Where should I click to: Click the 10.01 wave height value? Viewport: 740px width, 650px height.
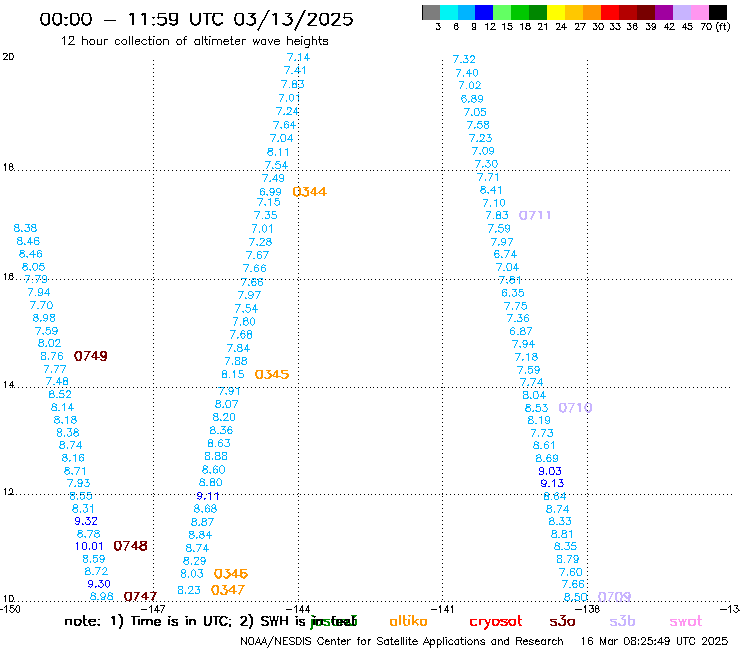coord(89,546)
